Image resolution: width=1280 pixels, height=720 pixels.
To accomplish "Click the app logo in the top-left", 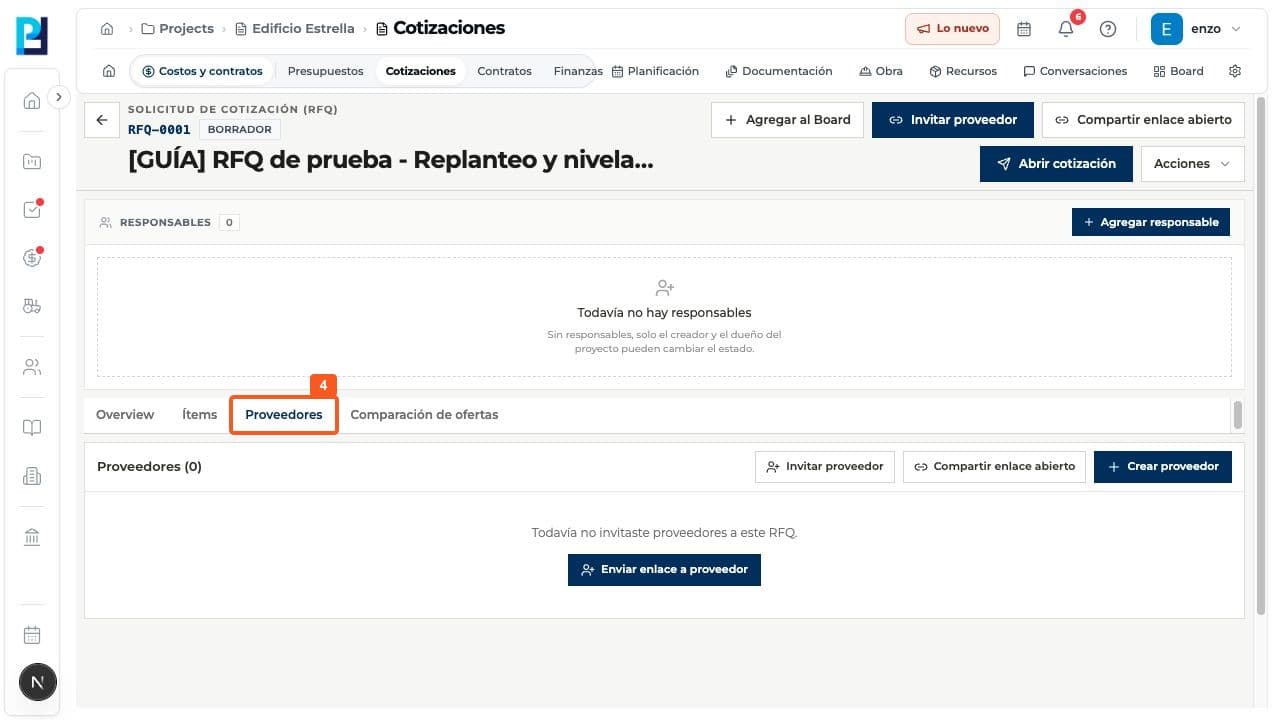I will (x=32, y=35).
